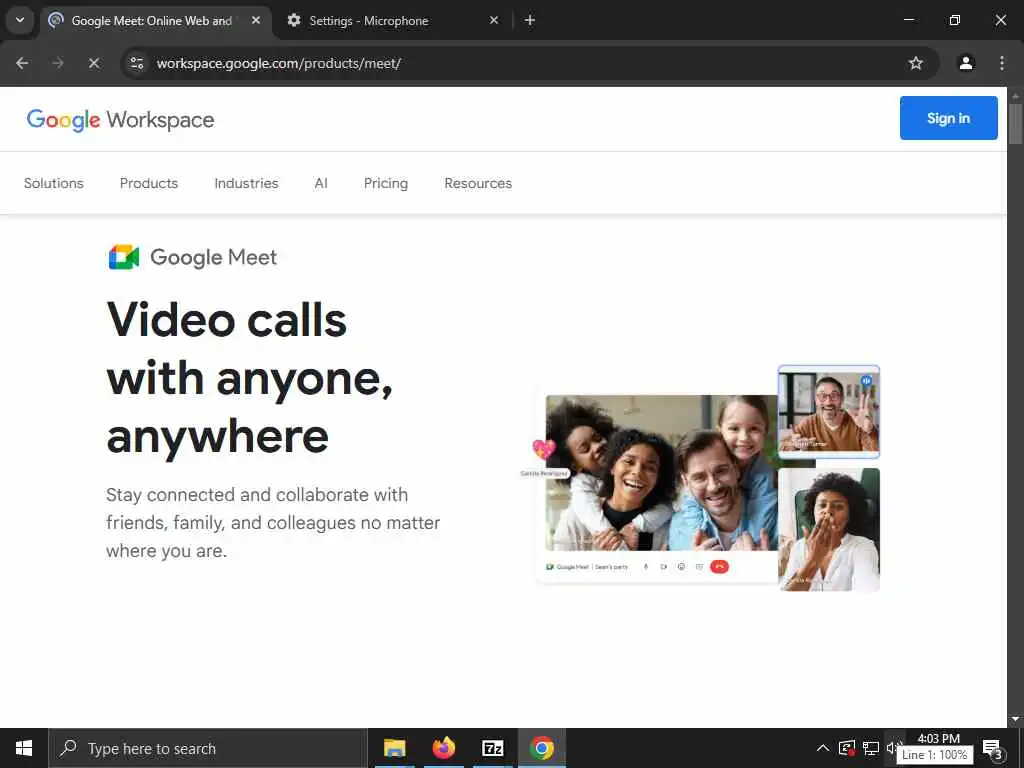Open the Pricing navigation item
This screenshot has height=768, width=1024.
[385, 184]
